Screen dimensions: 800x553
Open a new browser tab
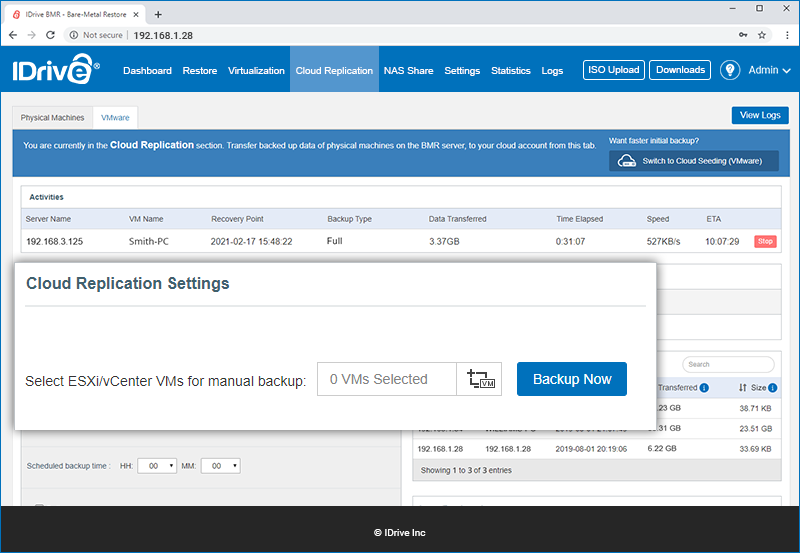(158, 14)
